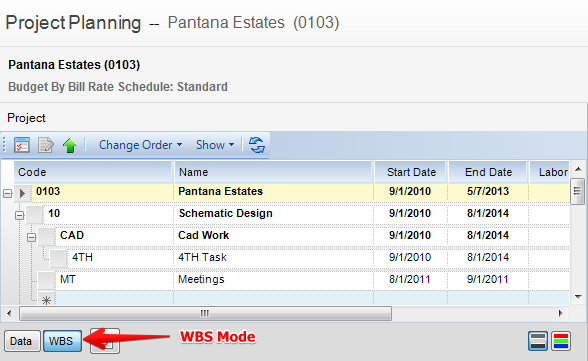This screenshot has height=361, width=588.
Task: Click the edit document pencil icon
Action: click(46, 145)
